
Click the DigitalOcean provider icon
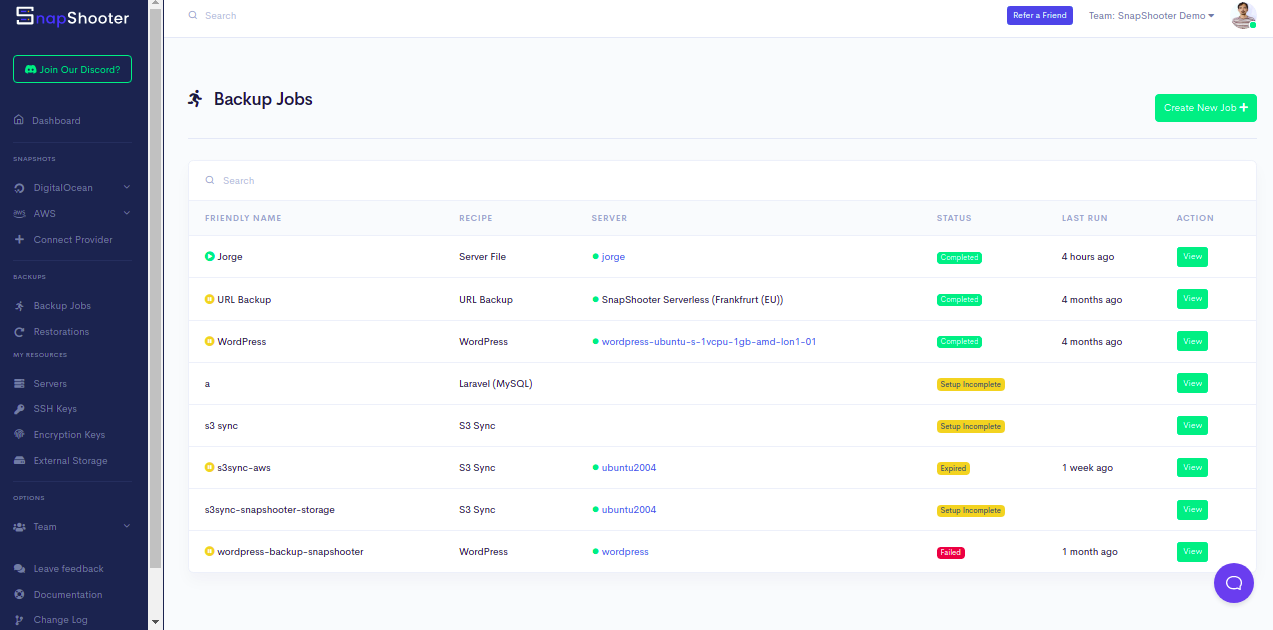click(19, 188)
